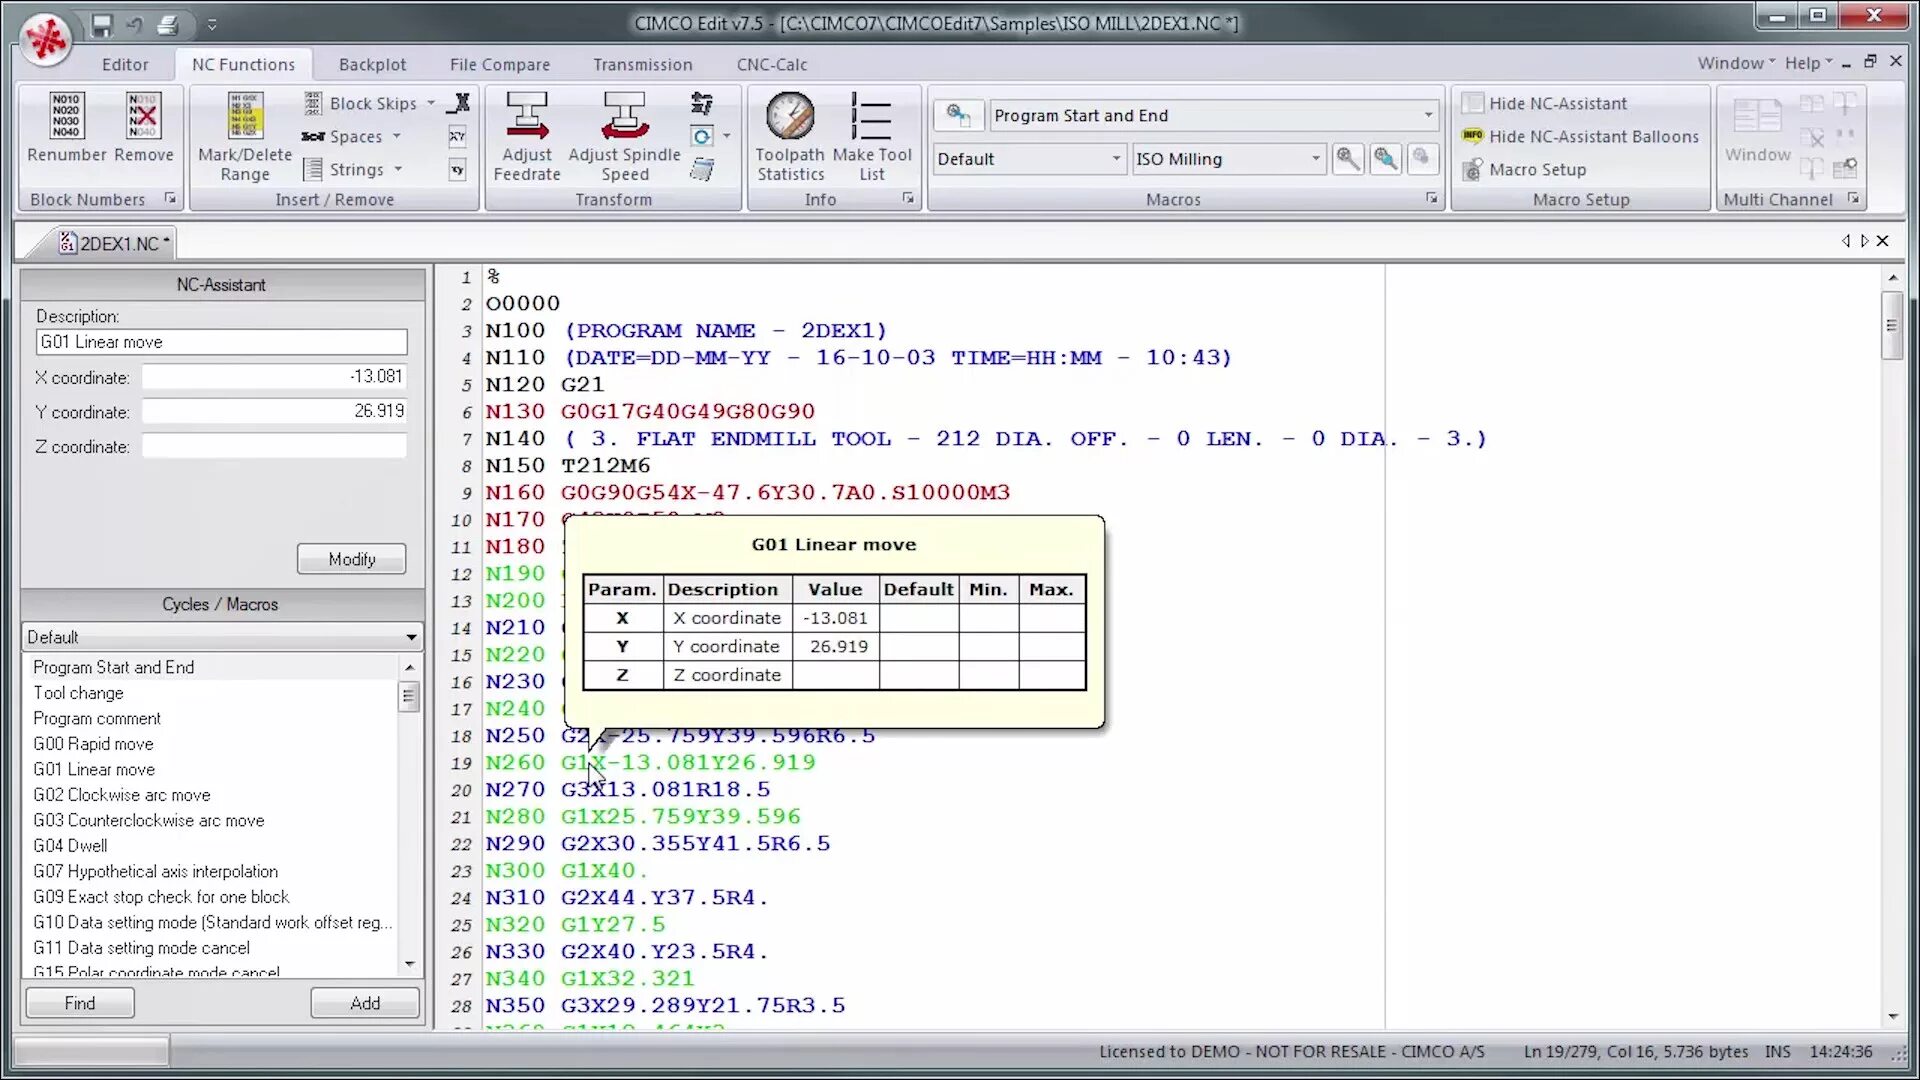This screenshot has height=1080, width=1920.
Task: Click the Modify button in NC-Assistant
Action: pyautogui.click(x=352, y=558)
